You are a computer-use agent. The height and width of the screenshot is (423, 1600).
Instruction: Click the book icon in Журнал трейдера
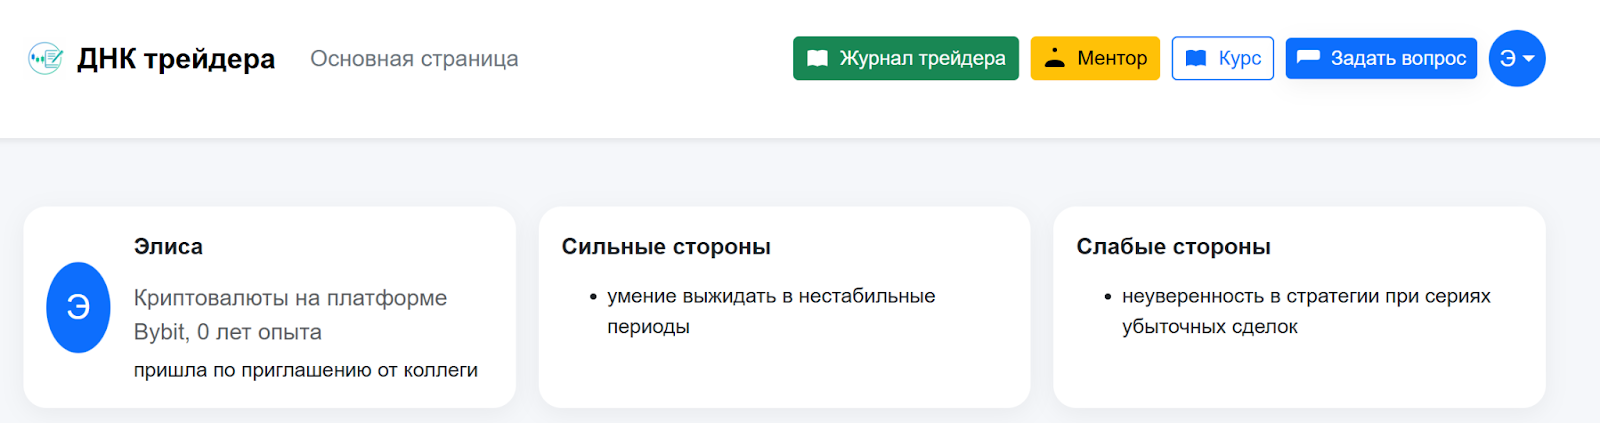(x=817, y=59)
